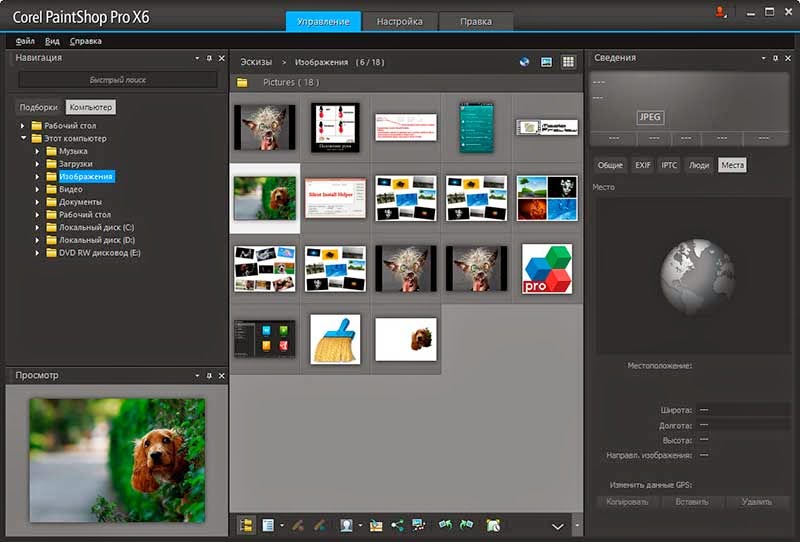
Task: Click the tray-with-arrow icon in bottom toolbar
Action: point(376,525)
